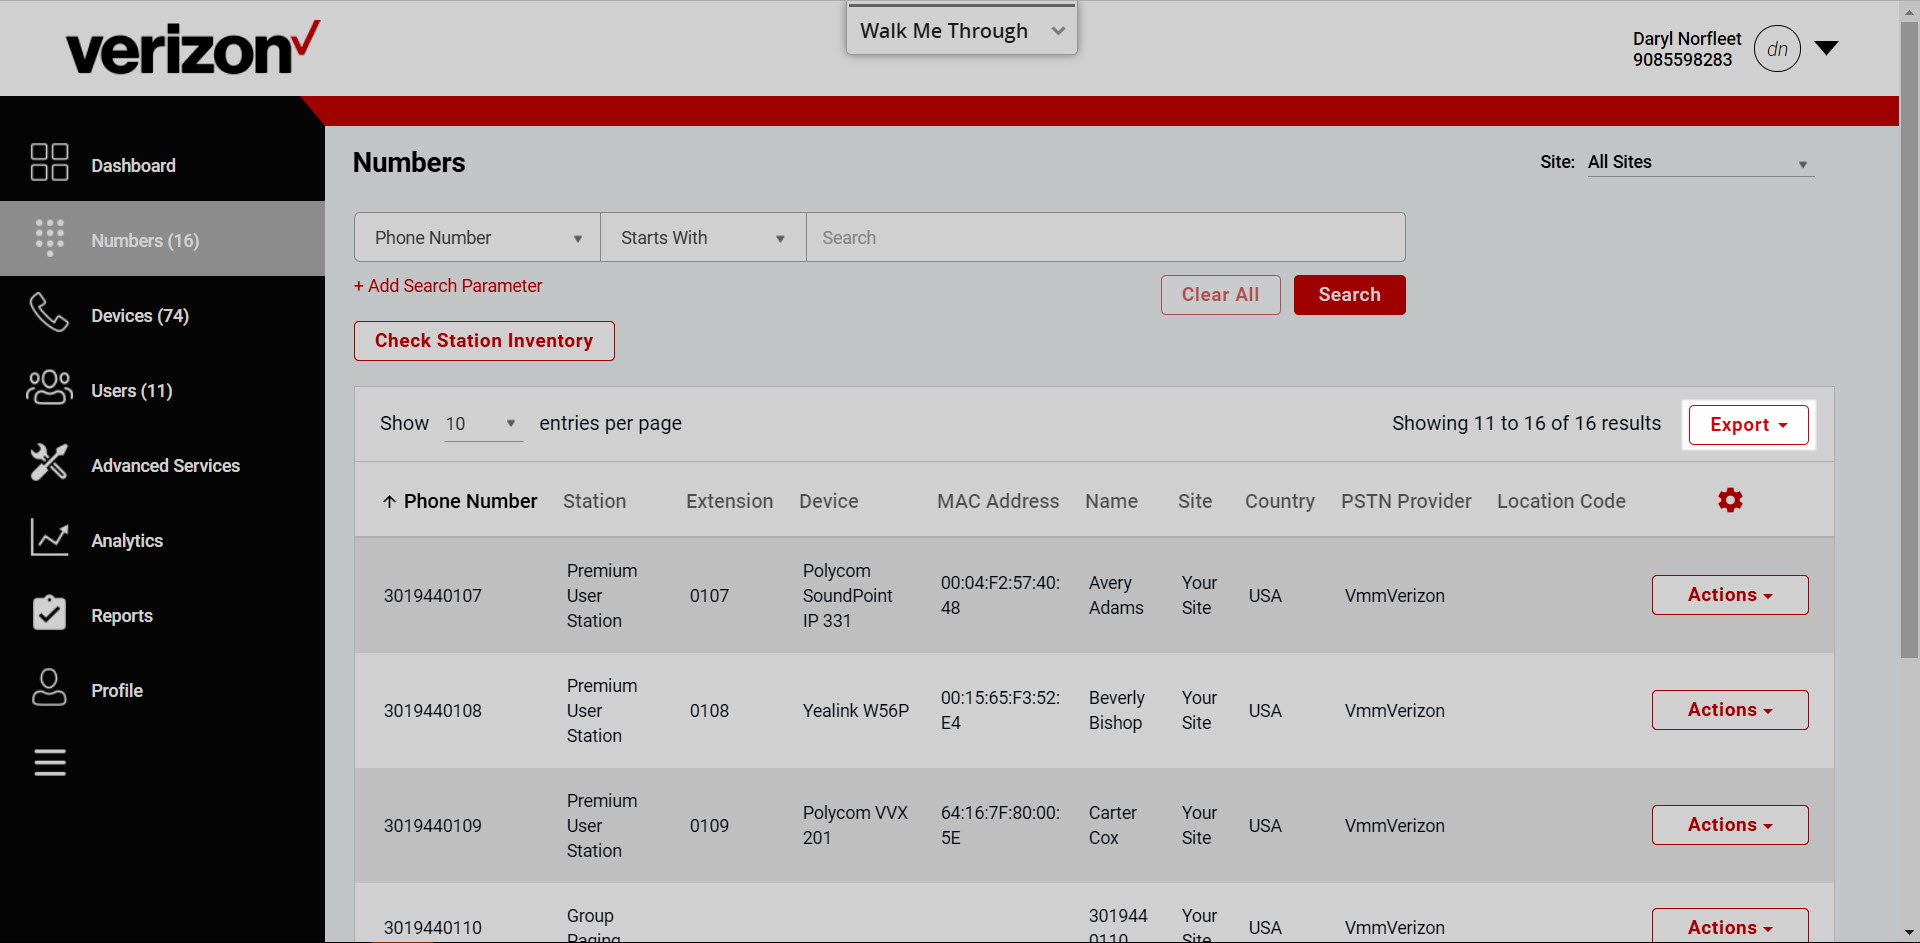This screenshot has width=1920, height=943.
Task: Click the dn user avatar circle
Action: (1777, 49)
